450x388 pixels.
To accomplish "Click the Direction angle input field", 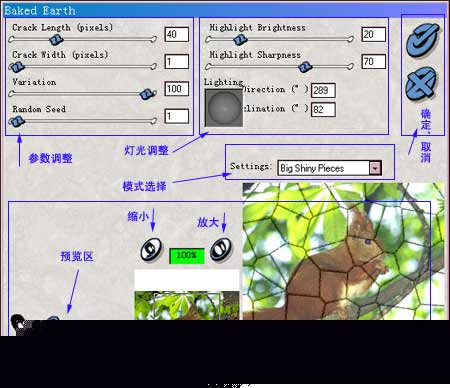I will point(323,90).
